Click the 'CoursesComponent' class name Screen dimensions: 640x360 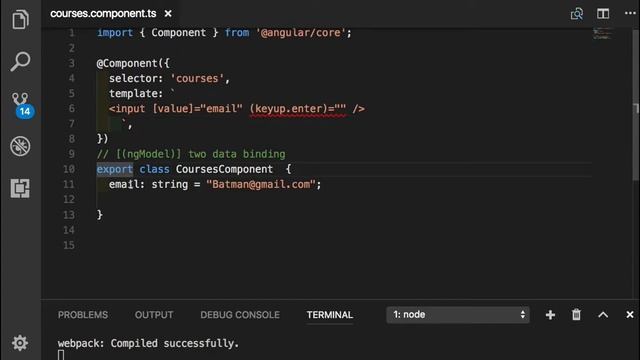click(x=224, y=169)
